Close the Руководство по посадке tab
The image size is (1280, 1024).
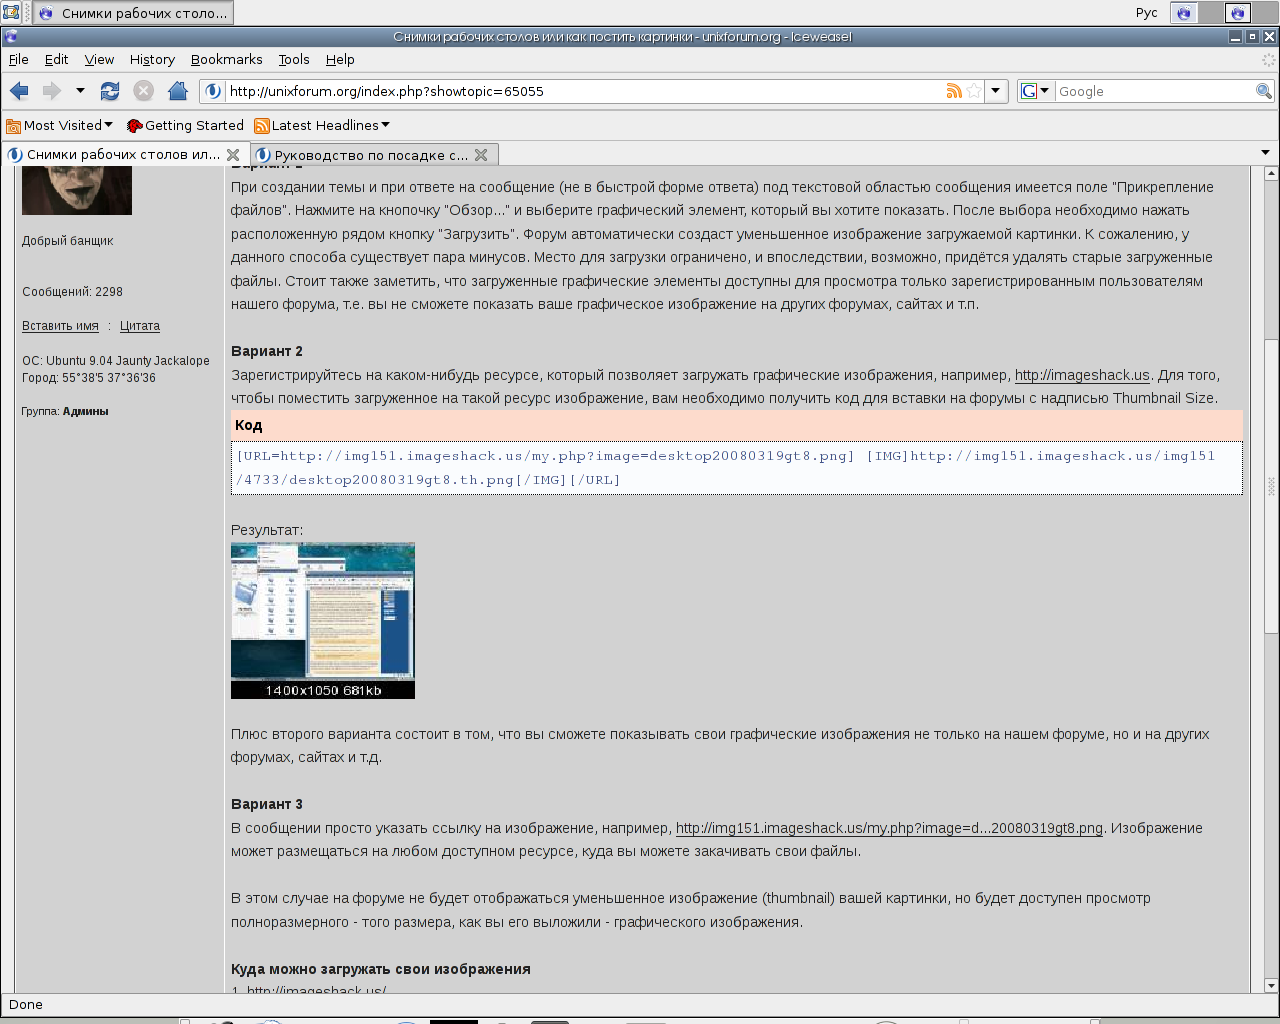tap(481, 155)
